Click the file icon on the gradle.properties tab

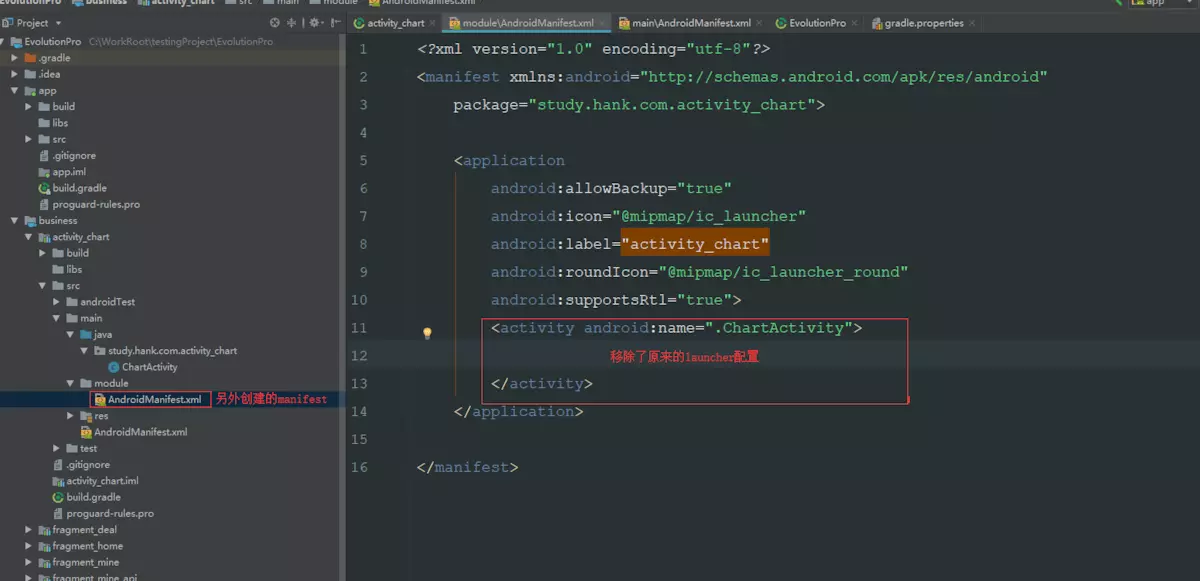(877, 23)
